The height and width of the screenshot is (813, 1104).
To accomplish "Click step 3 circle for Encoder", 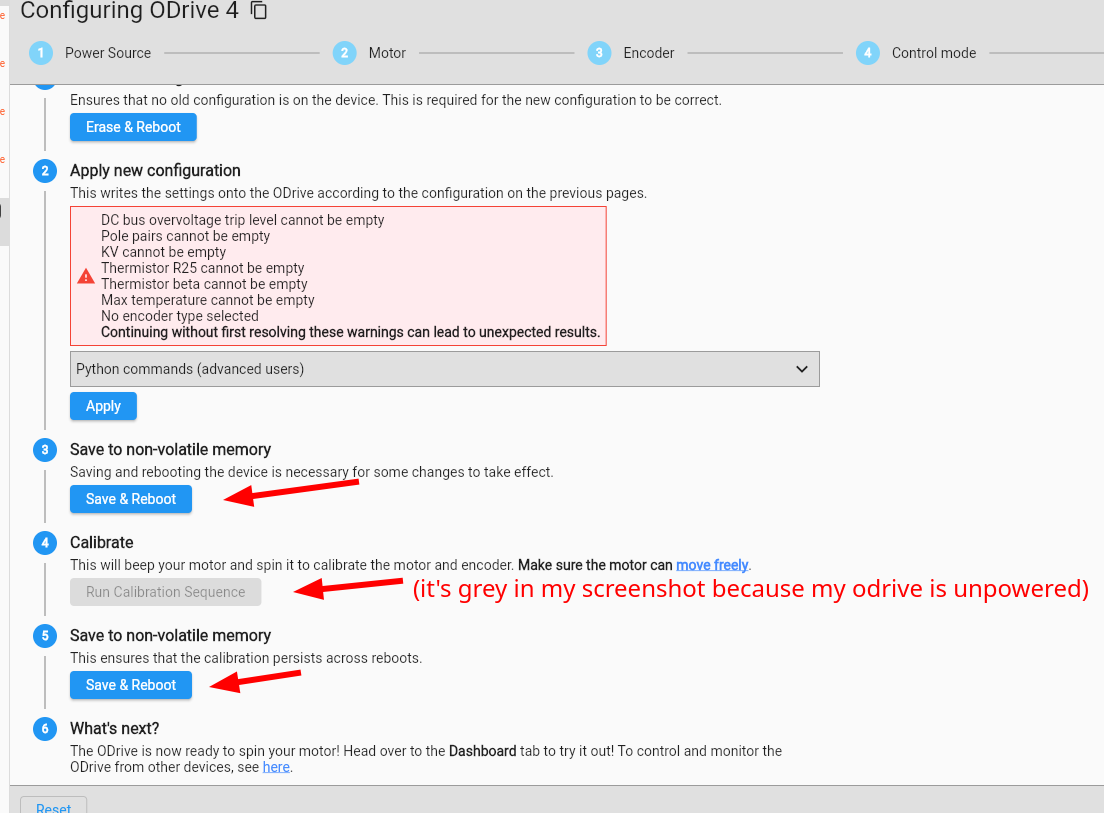I will (599, 53).
